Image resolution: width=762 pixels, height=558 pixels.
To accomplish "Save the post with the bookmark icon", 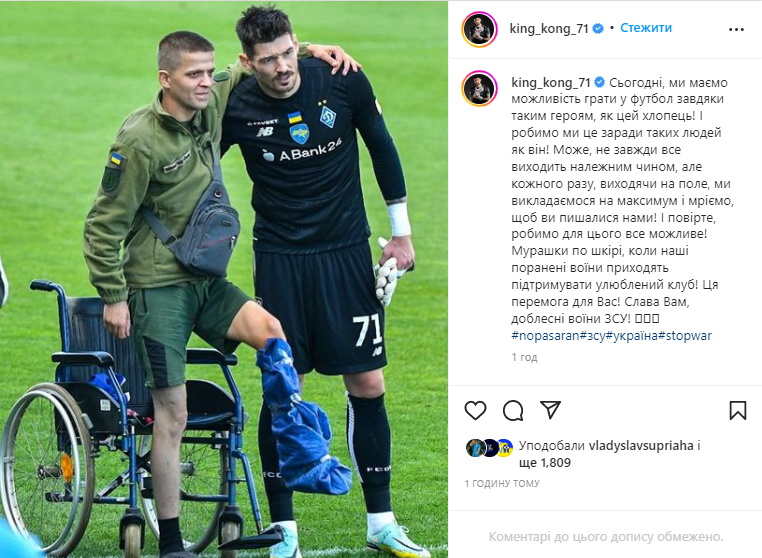I will (x=738, y=411).
